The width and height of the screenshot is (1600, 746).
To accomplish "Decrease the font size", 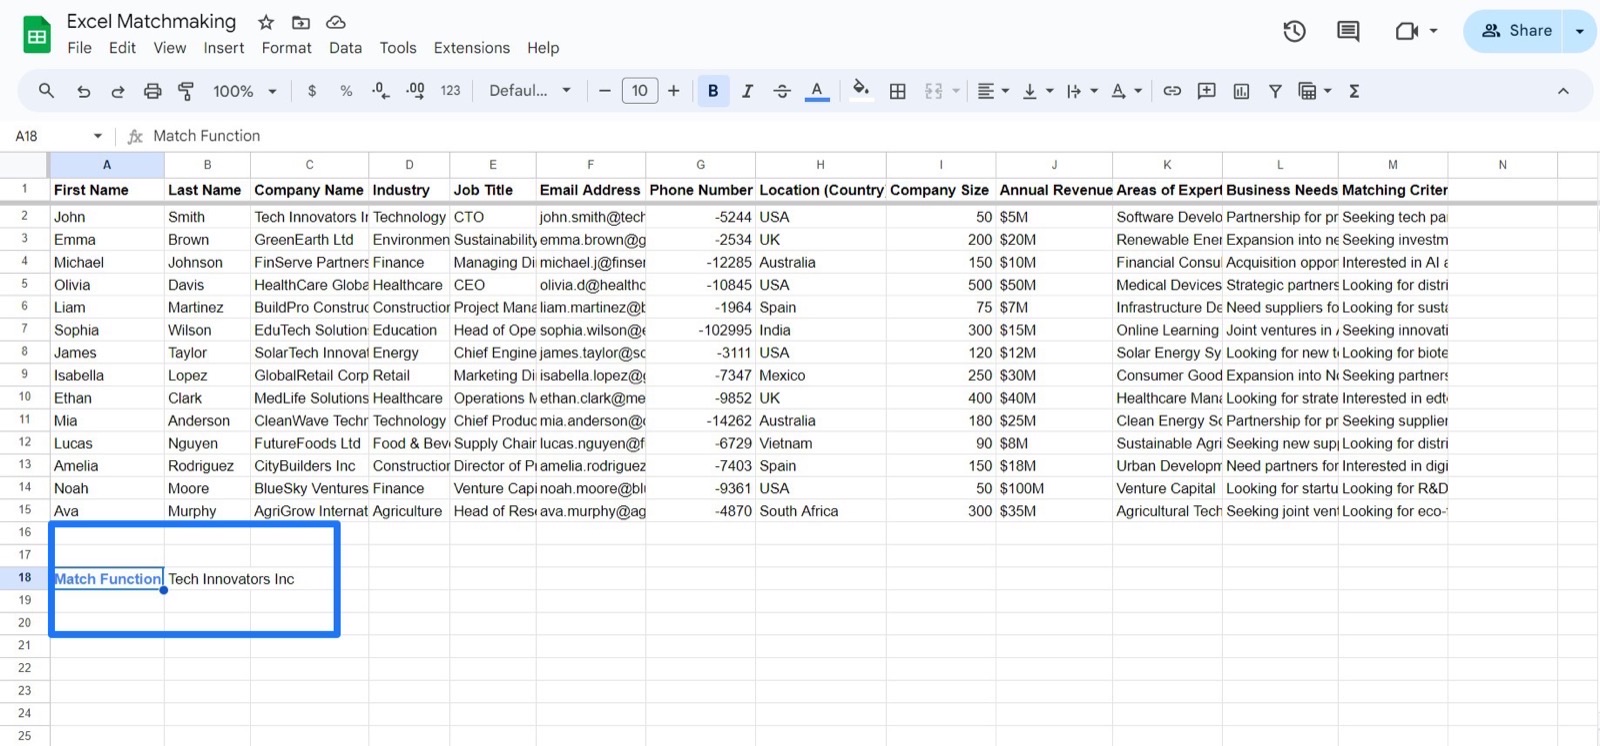I will pos(604,91).
